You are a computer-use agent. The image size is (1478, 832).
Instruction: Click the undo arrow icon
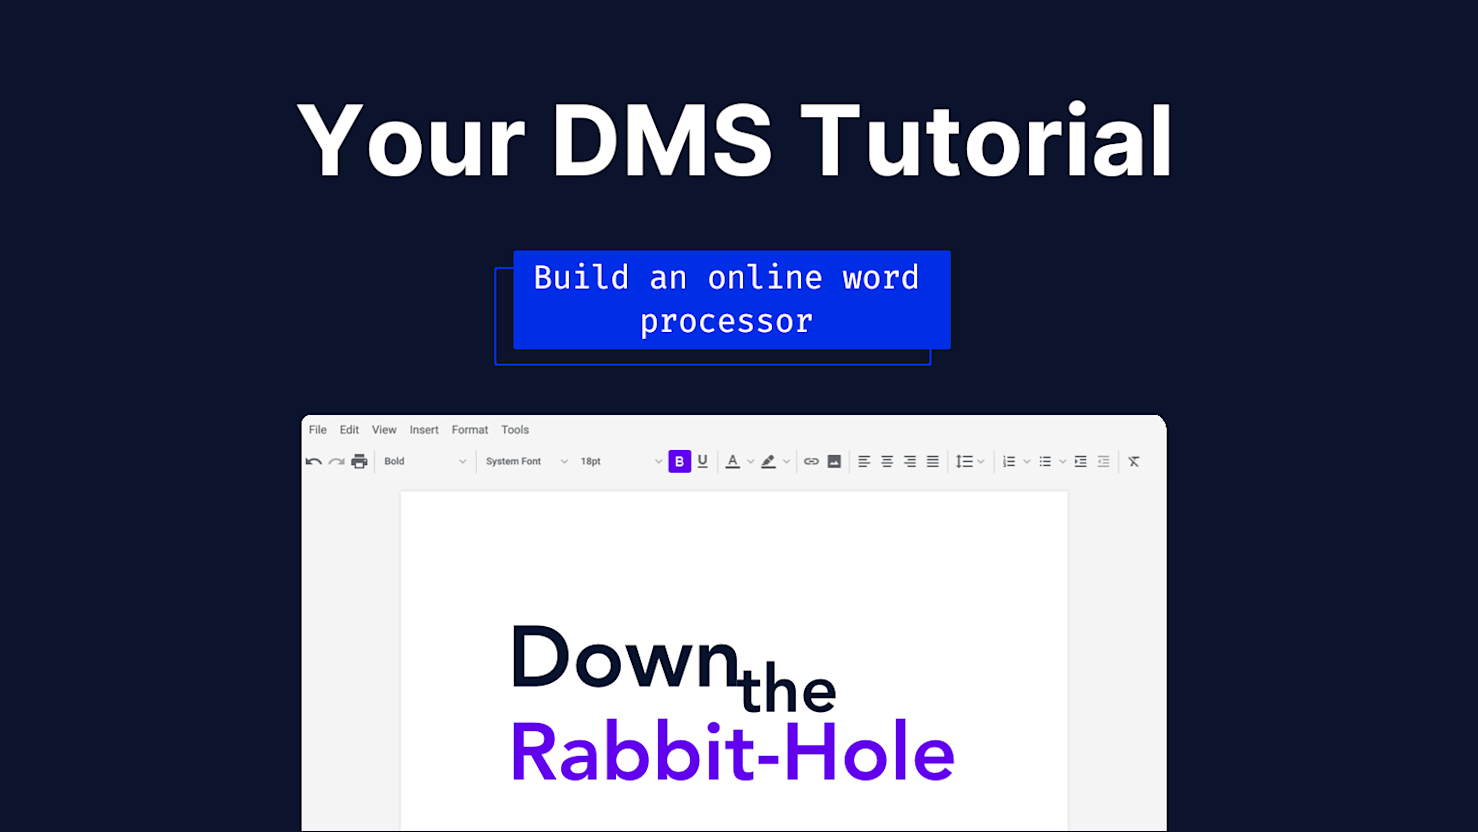tap(314, 461)
